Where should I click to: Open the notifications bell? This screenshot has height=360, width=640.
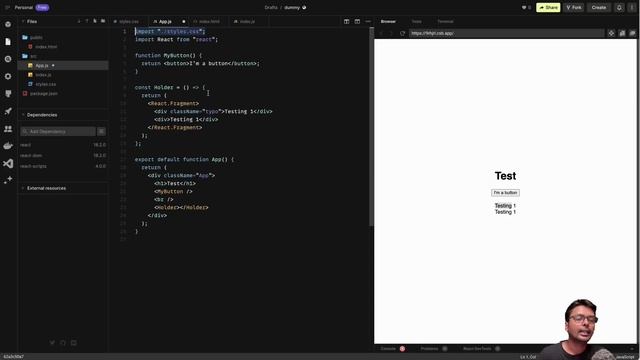point(619,7)
